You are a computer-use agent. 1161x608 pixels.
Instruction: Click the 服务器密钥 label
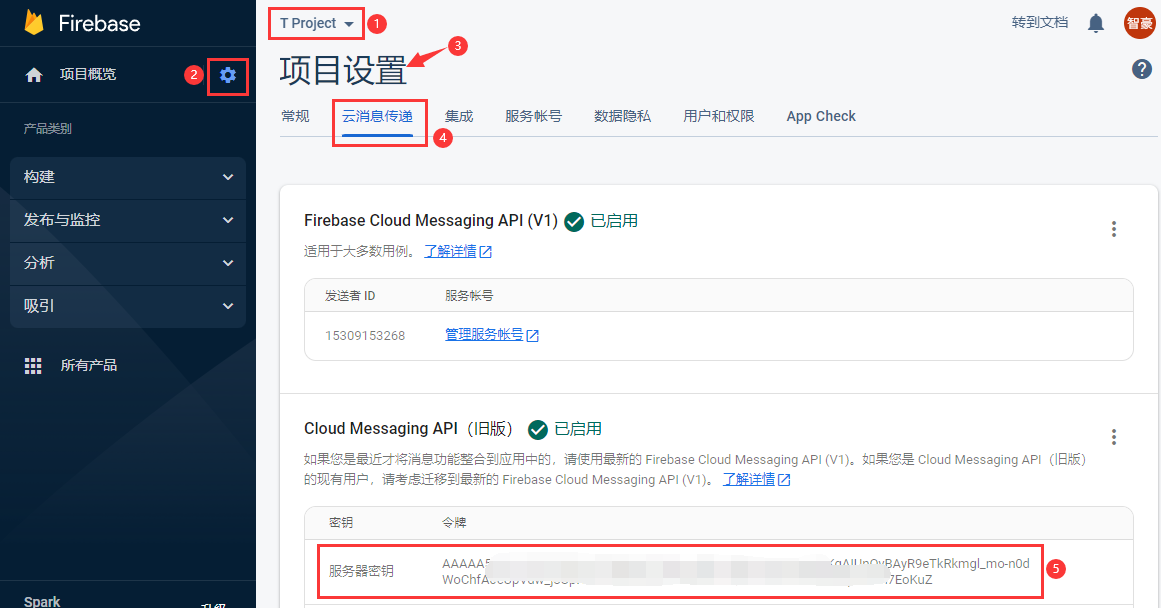361,571
